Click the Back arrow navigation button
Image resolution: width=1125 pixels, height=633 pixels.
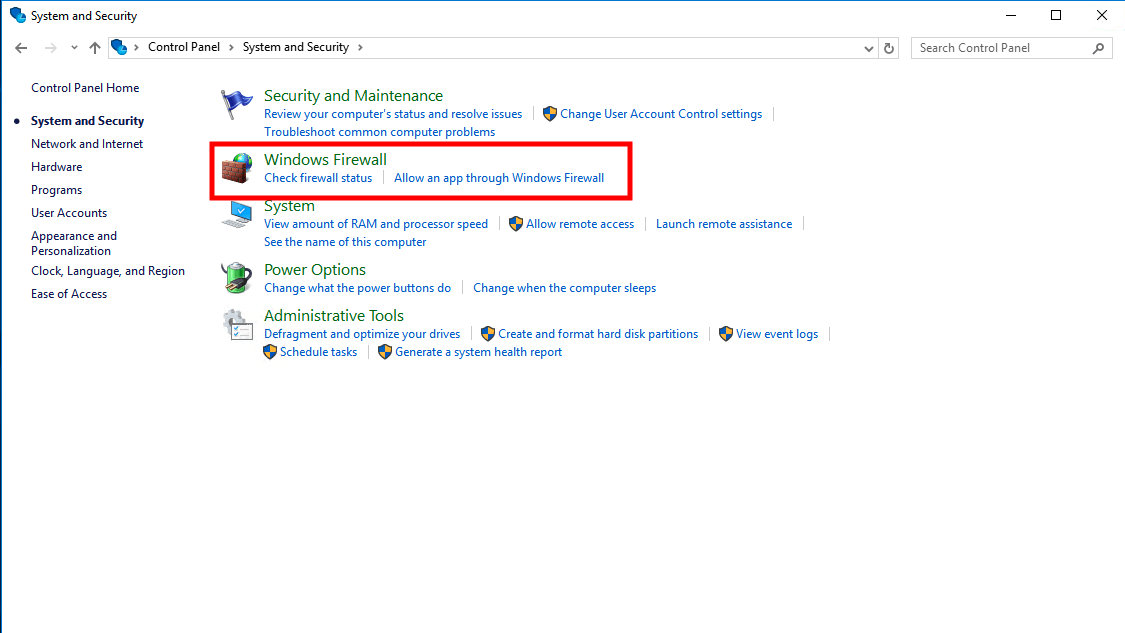pyautogui.click(x=22, y=48)
